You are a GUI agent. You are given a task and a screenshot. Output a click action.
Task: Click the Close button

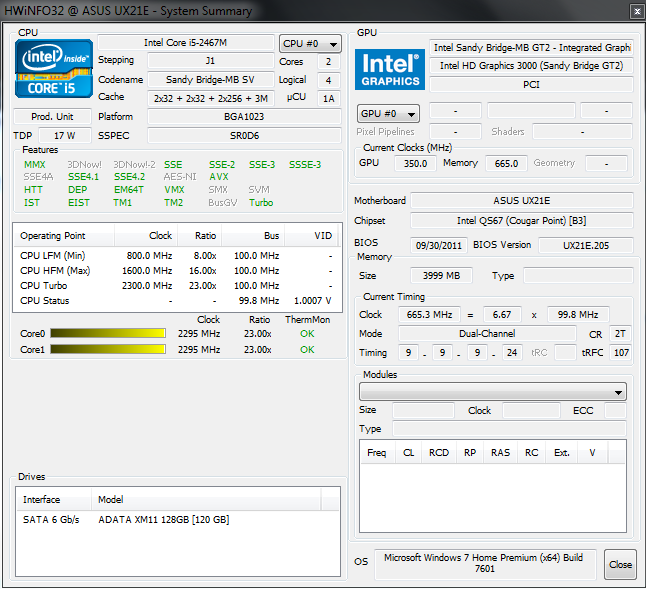620,564
